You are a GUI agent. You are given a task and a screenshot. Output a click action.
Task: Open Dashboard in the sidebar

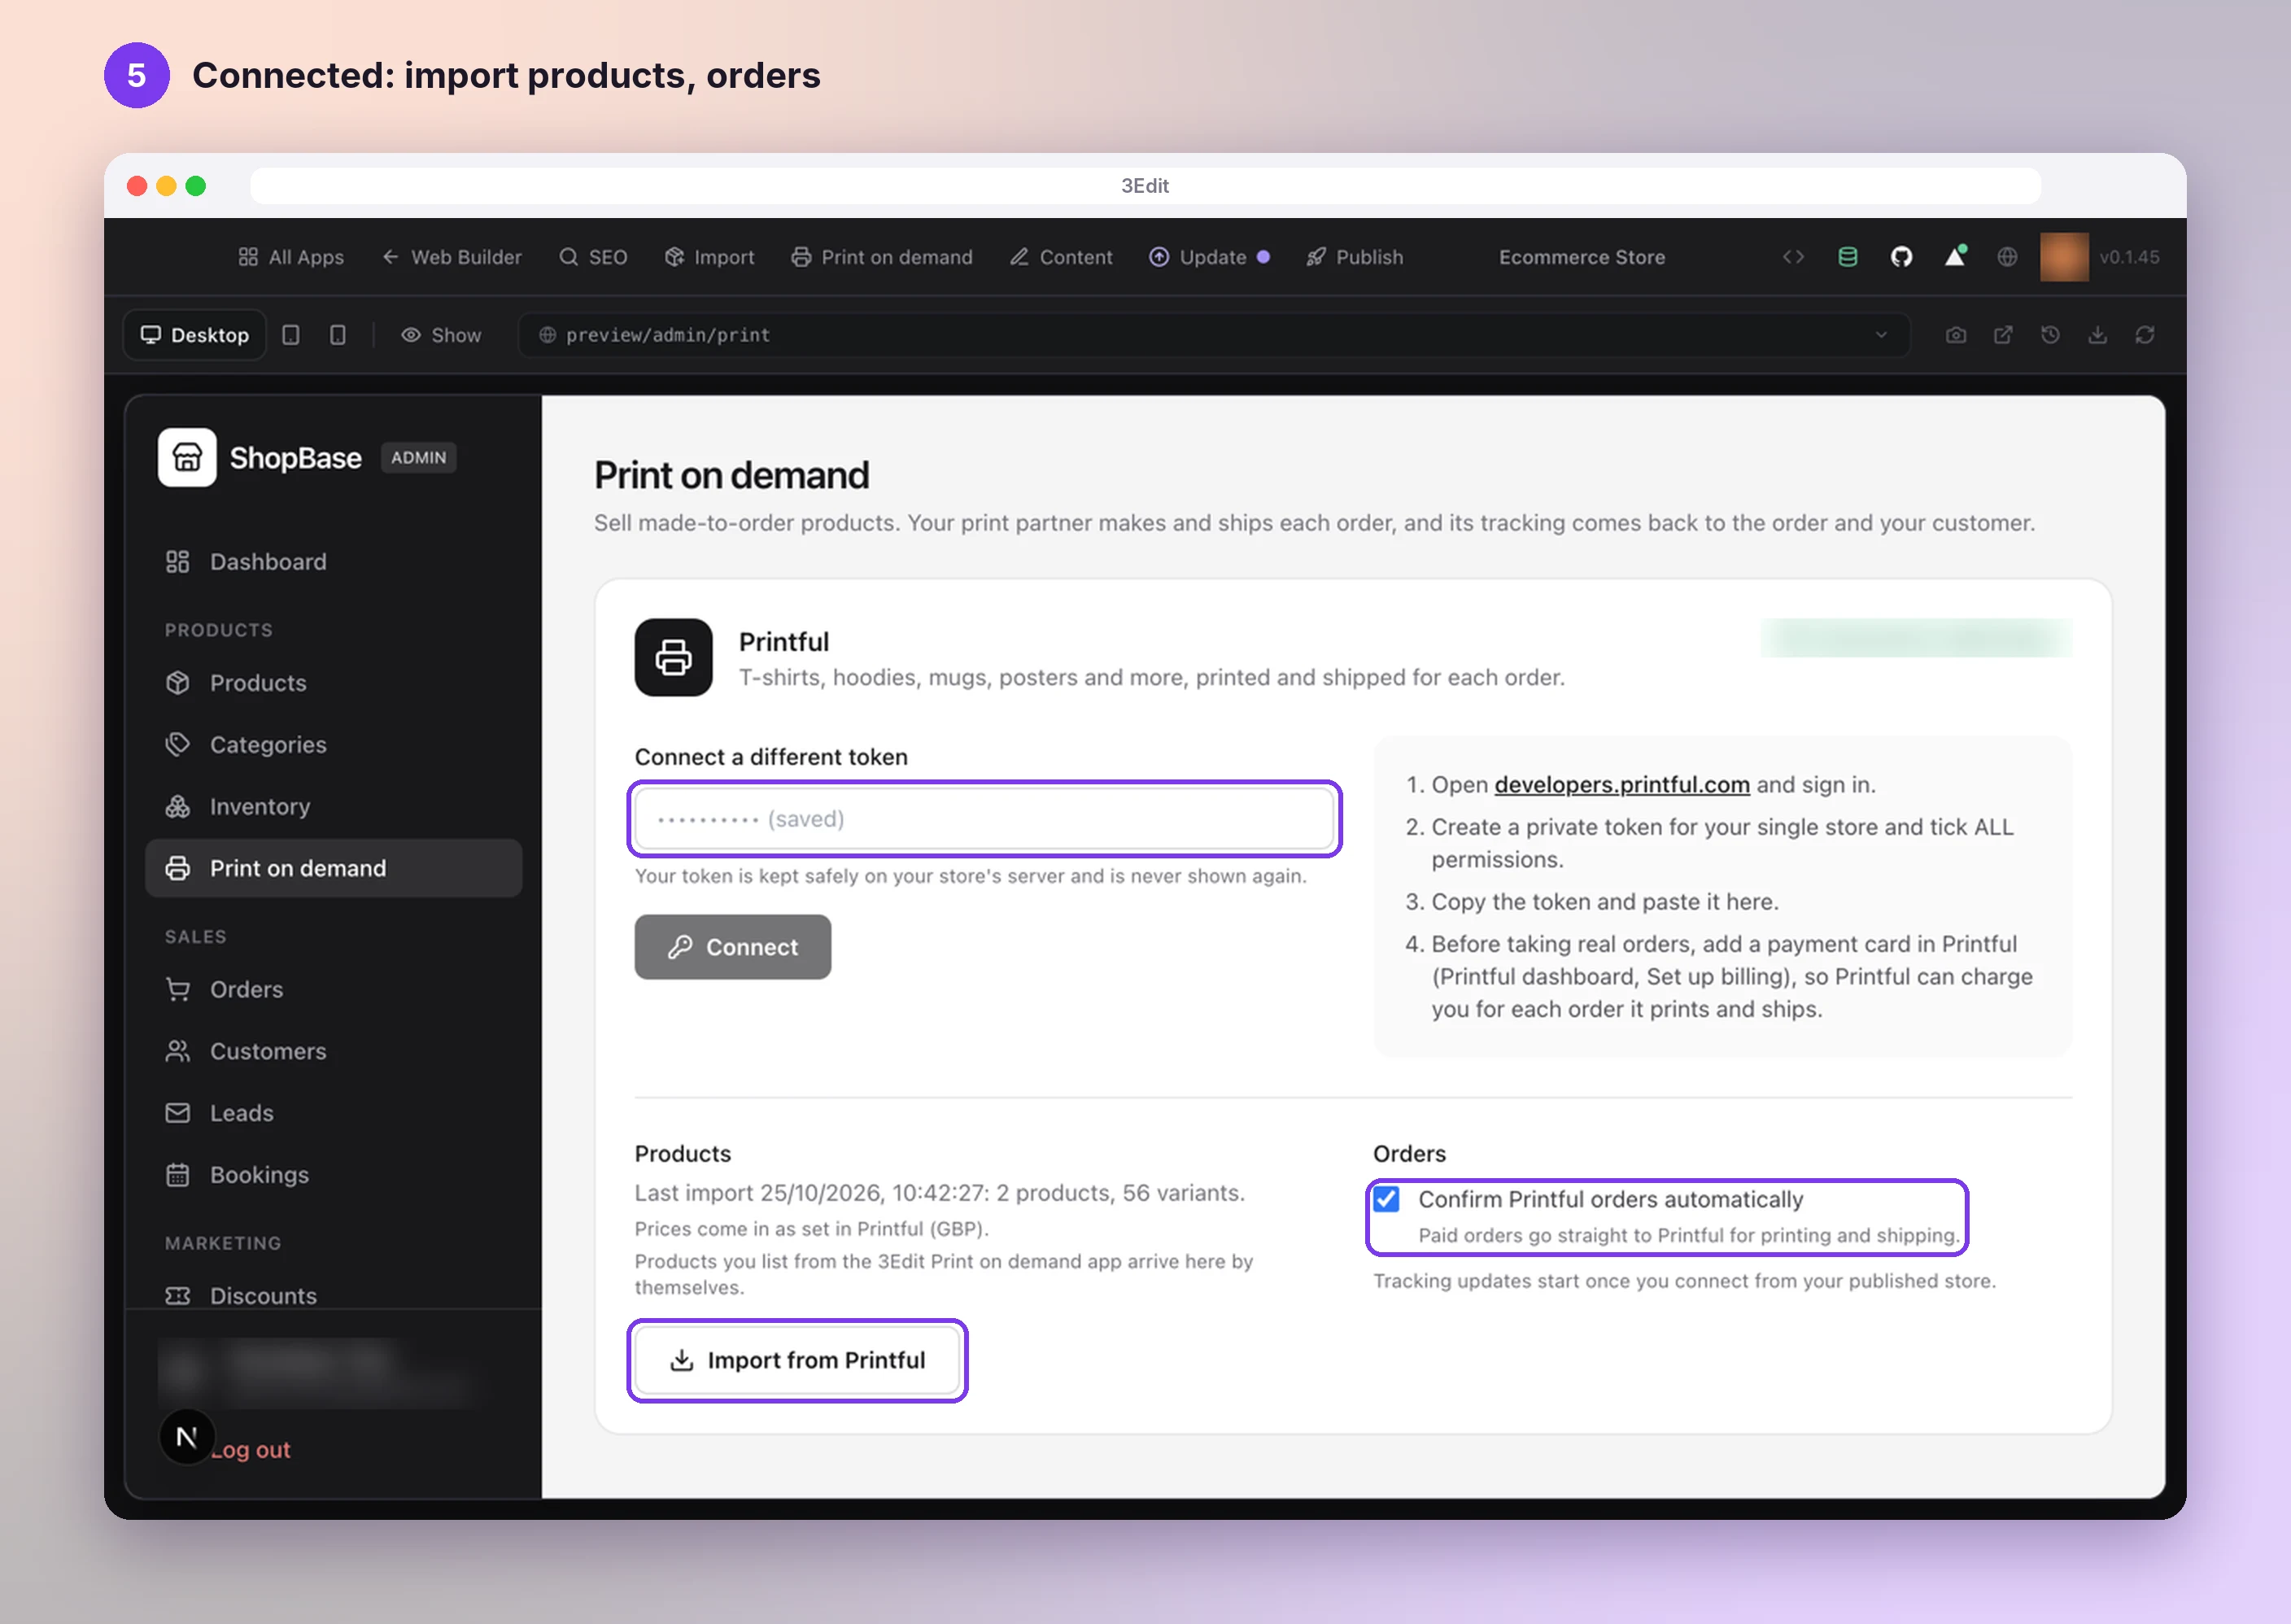[x=334, y=562]
